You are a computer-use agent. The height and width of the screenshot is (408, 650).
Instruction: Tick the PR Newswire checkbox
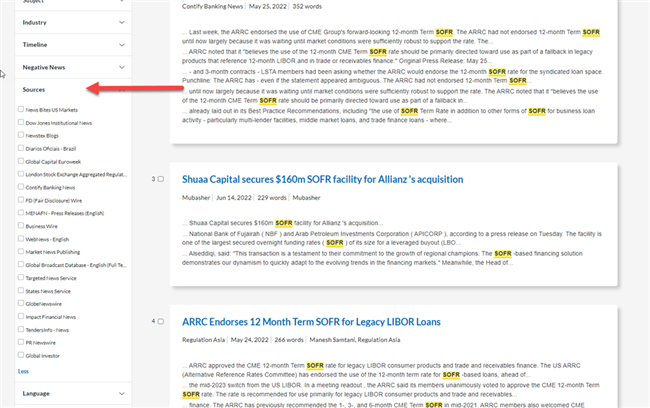tap(21, 342)
